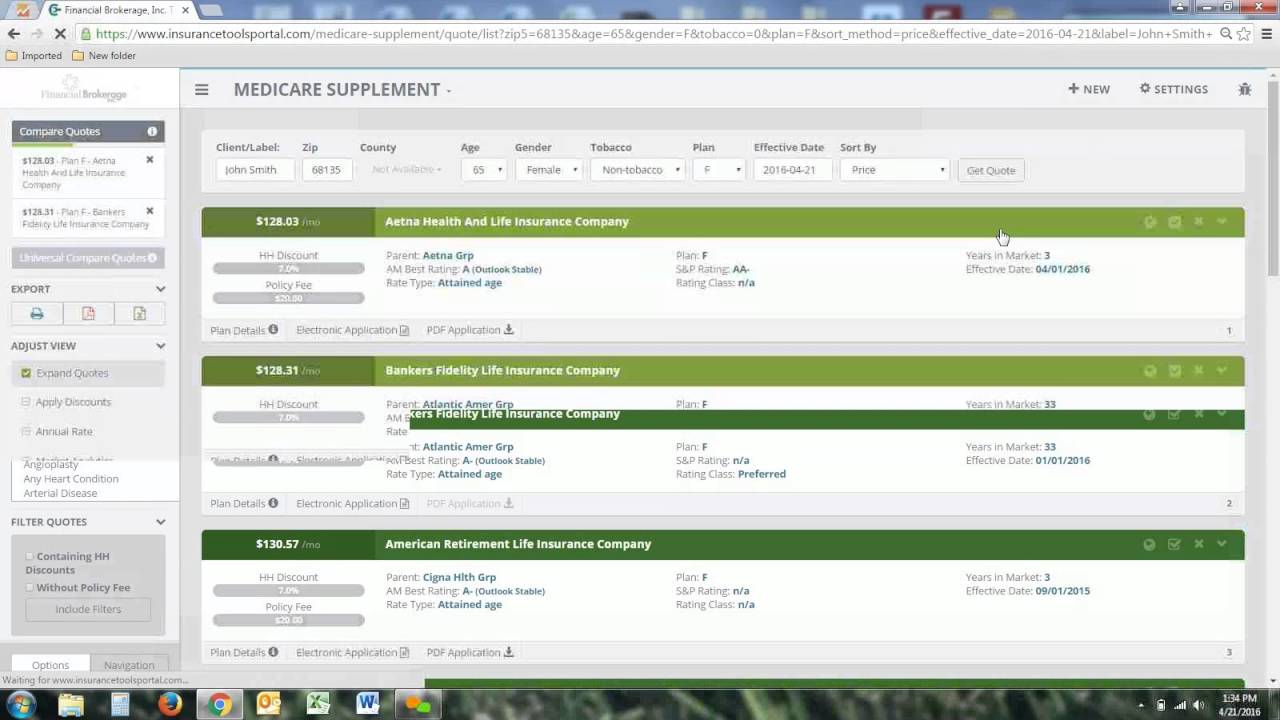
Task: Open the Gender dropdown showing Female
Action: [548, 170]
